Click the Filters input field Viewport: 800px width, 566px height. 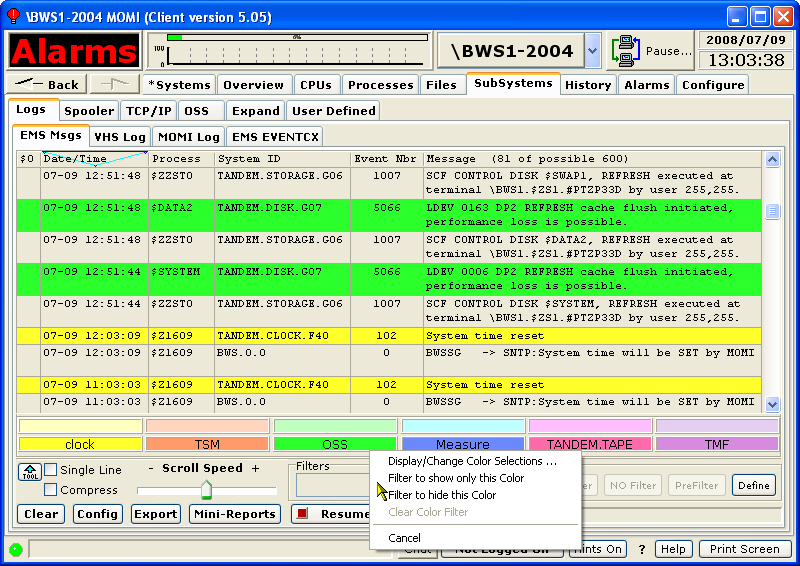(332, 485)
